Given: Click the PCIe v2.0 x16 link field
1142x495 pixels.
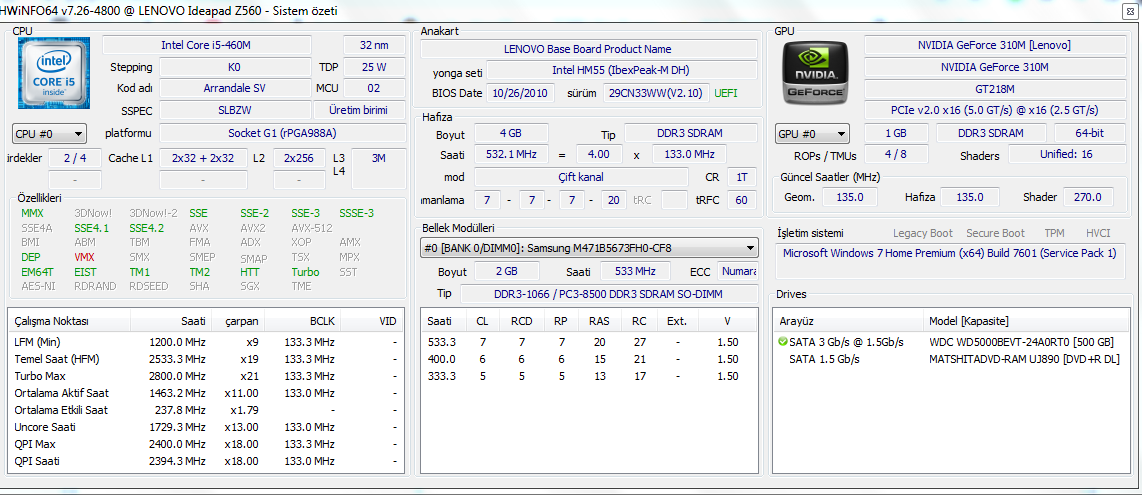Looking at the screenshot, I should coord(994,110).
